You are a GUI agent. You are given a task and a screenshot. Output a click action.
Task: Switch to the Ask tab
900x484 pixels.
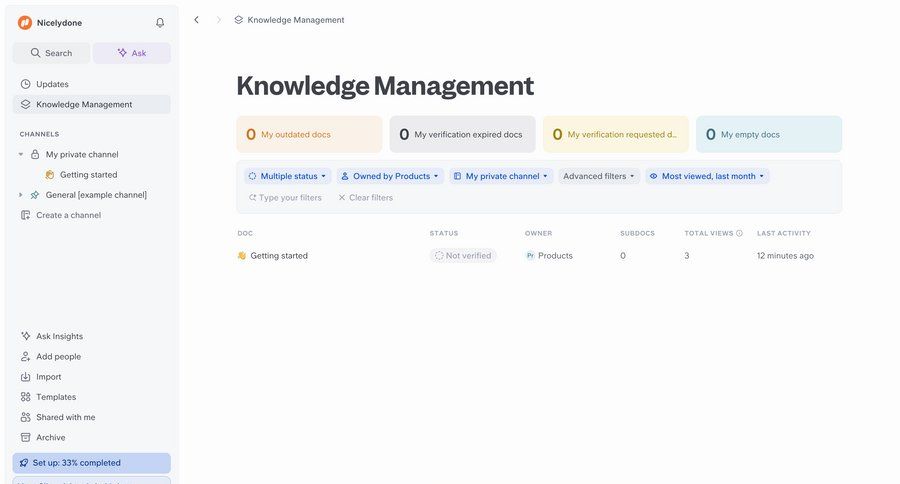point(132,53)
